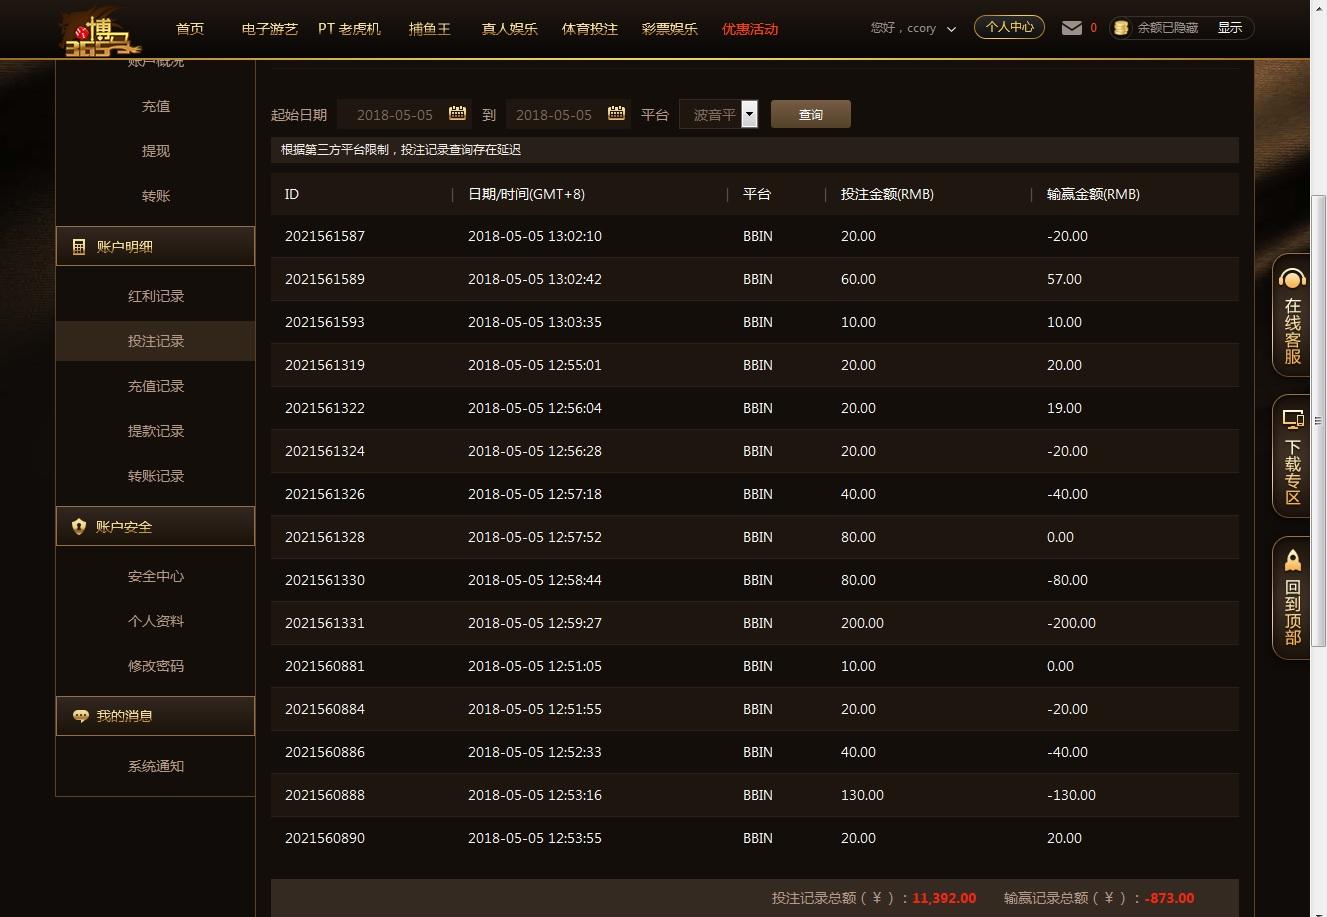Viewport: 1327px width, 917px height.
Task: Open the 优惠活动 menu item
Action: (x=749, y=29)
